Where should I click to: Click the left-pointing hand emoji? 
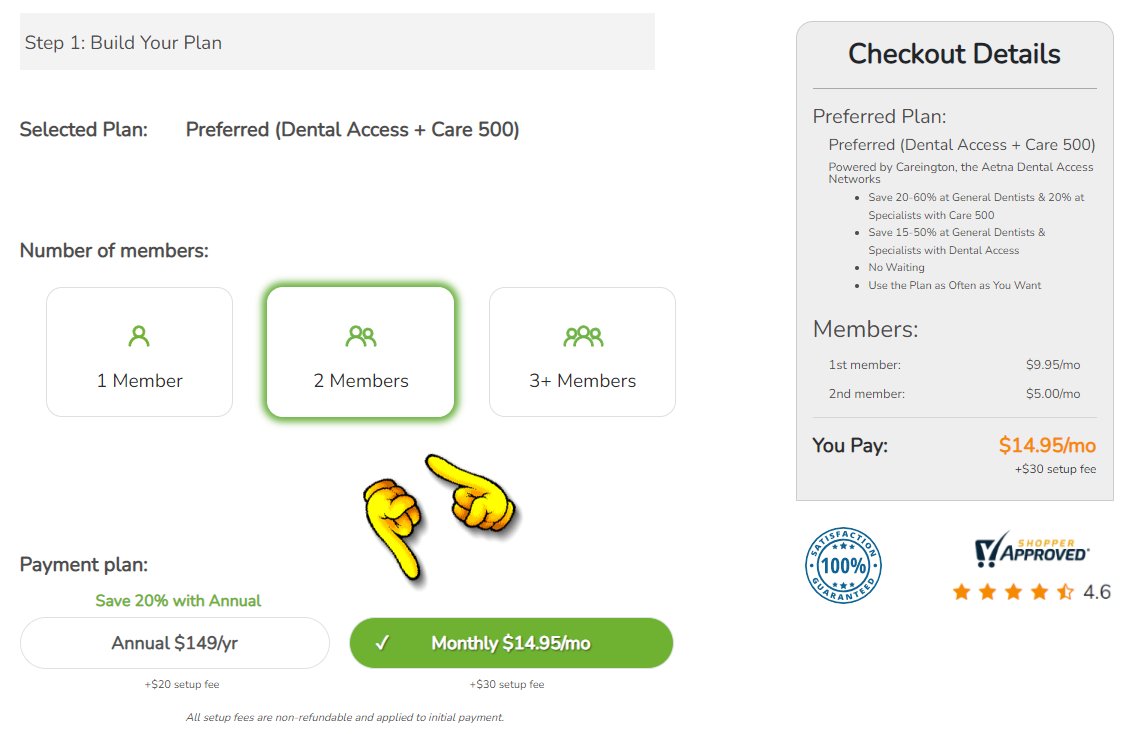(470, 492)
